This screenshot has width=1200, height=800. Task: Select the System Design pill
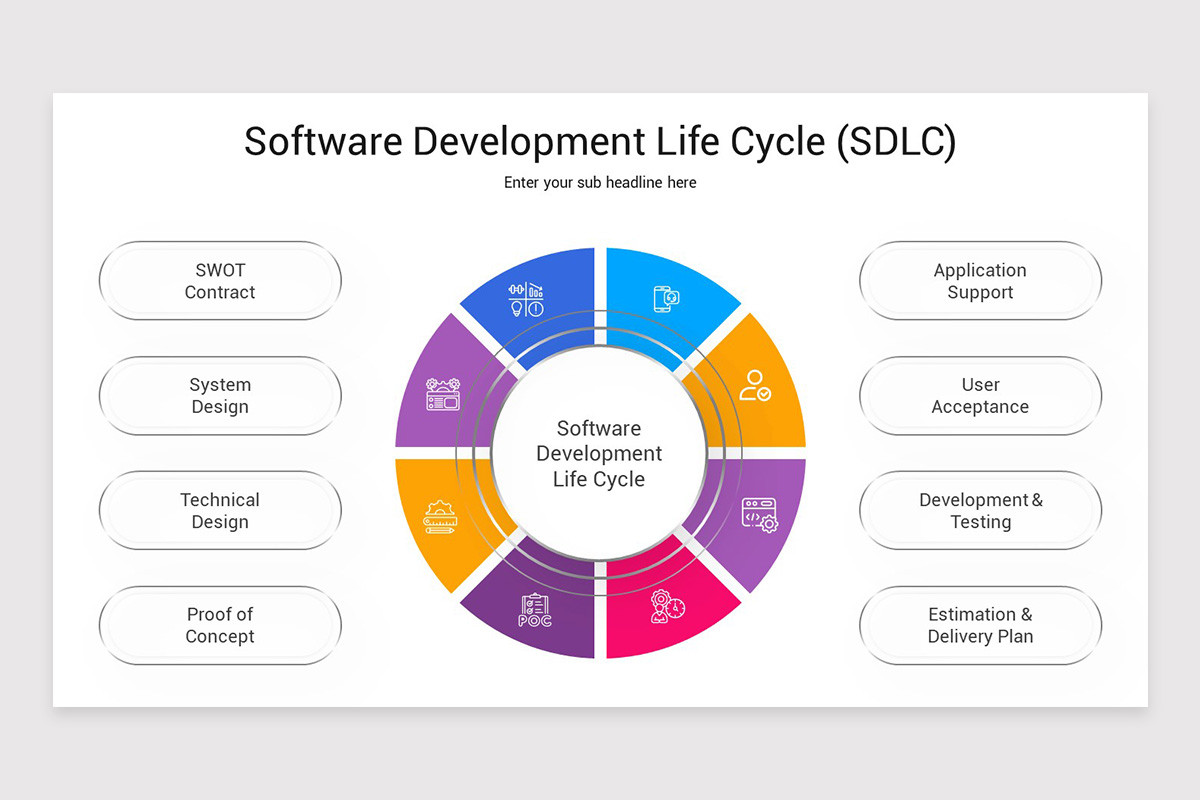[x=220, y=396]
